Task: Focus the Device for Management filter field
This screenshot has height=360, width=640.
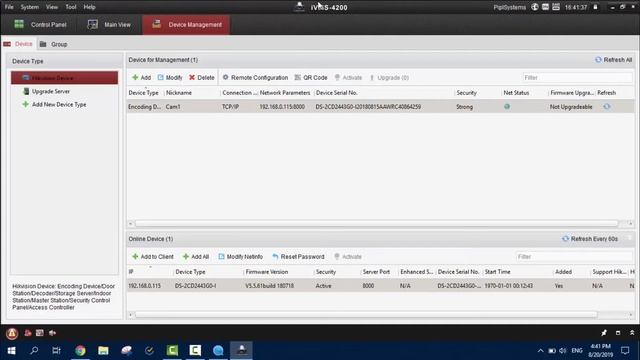Action: (x=577, y=78)
